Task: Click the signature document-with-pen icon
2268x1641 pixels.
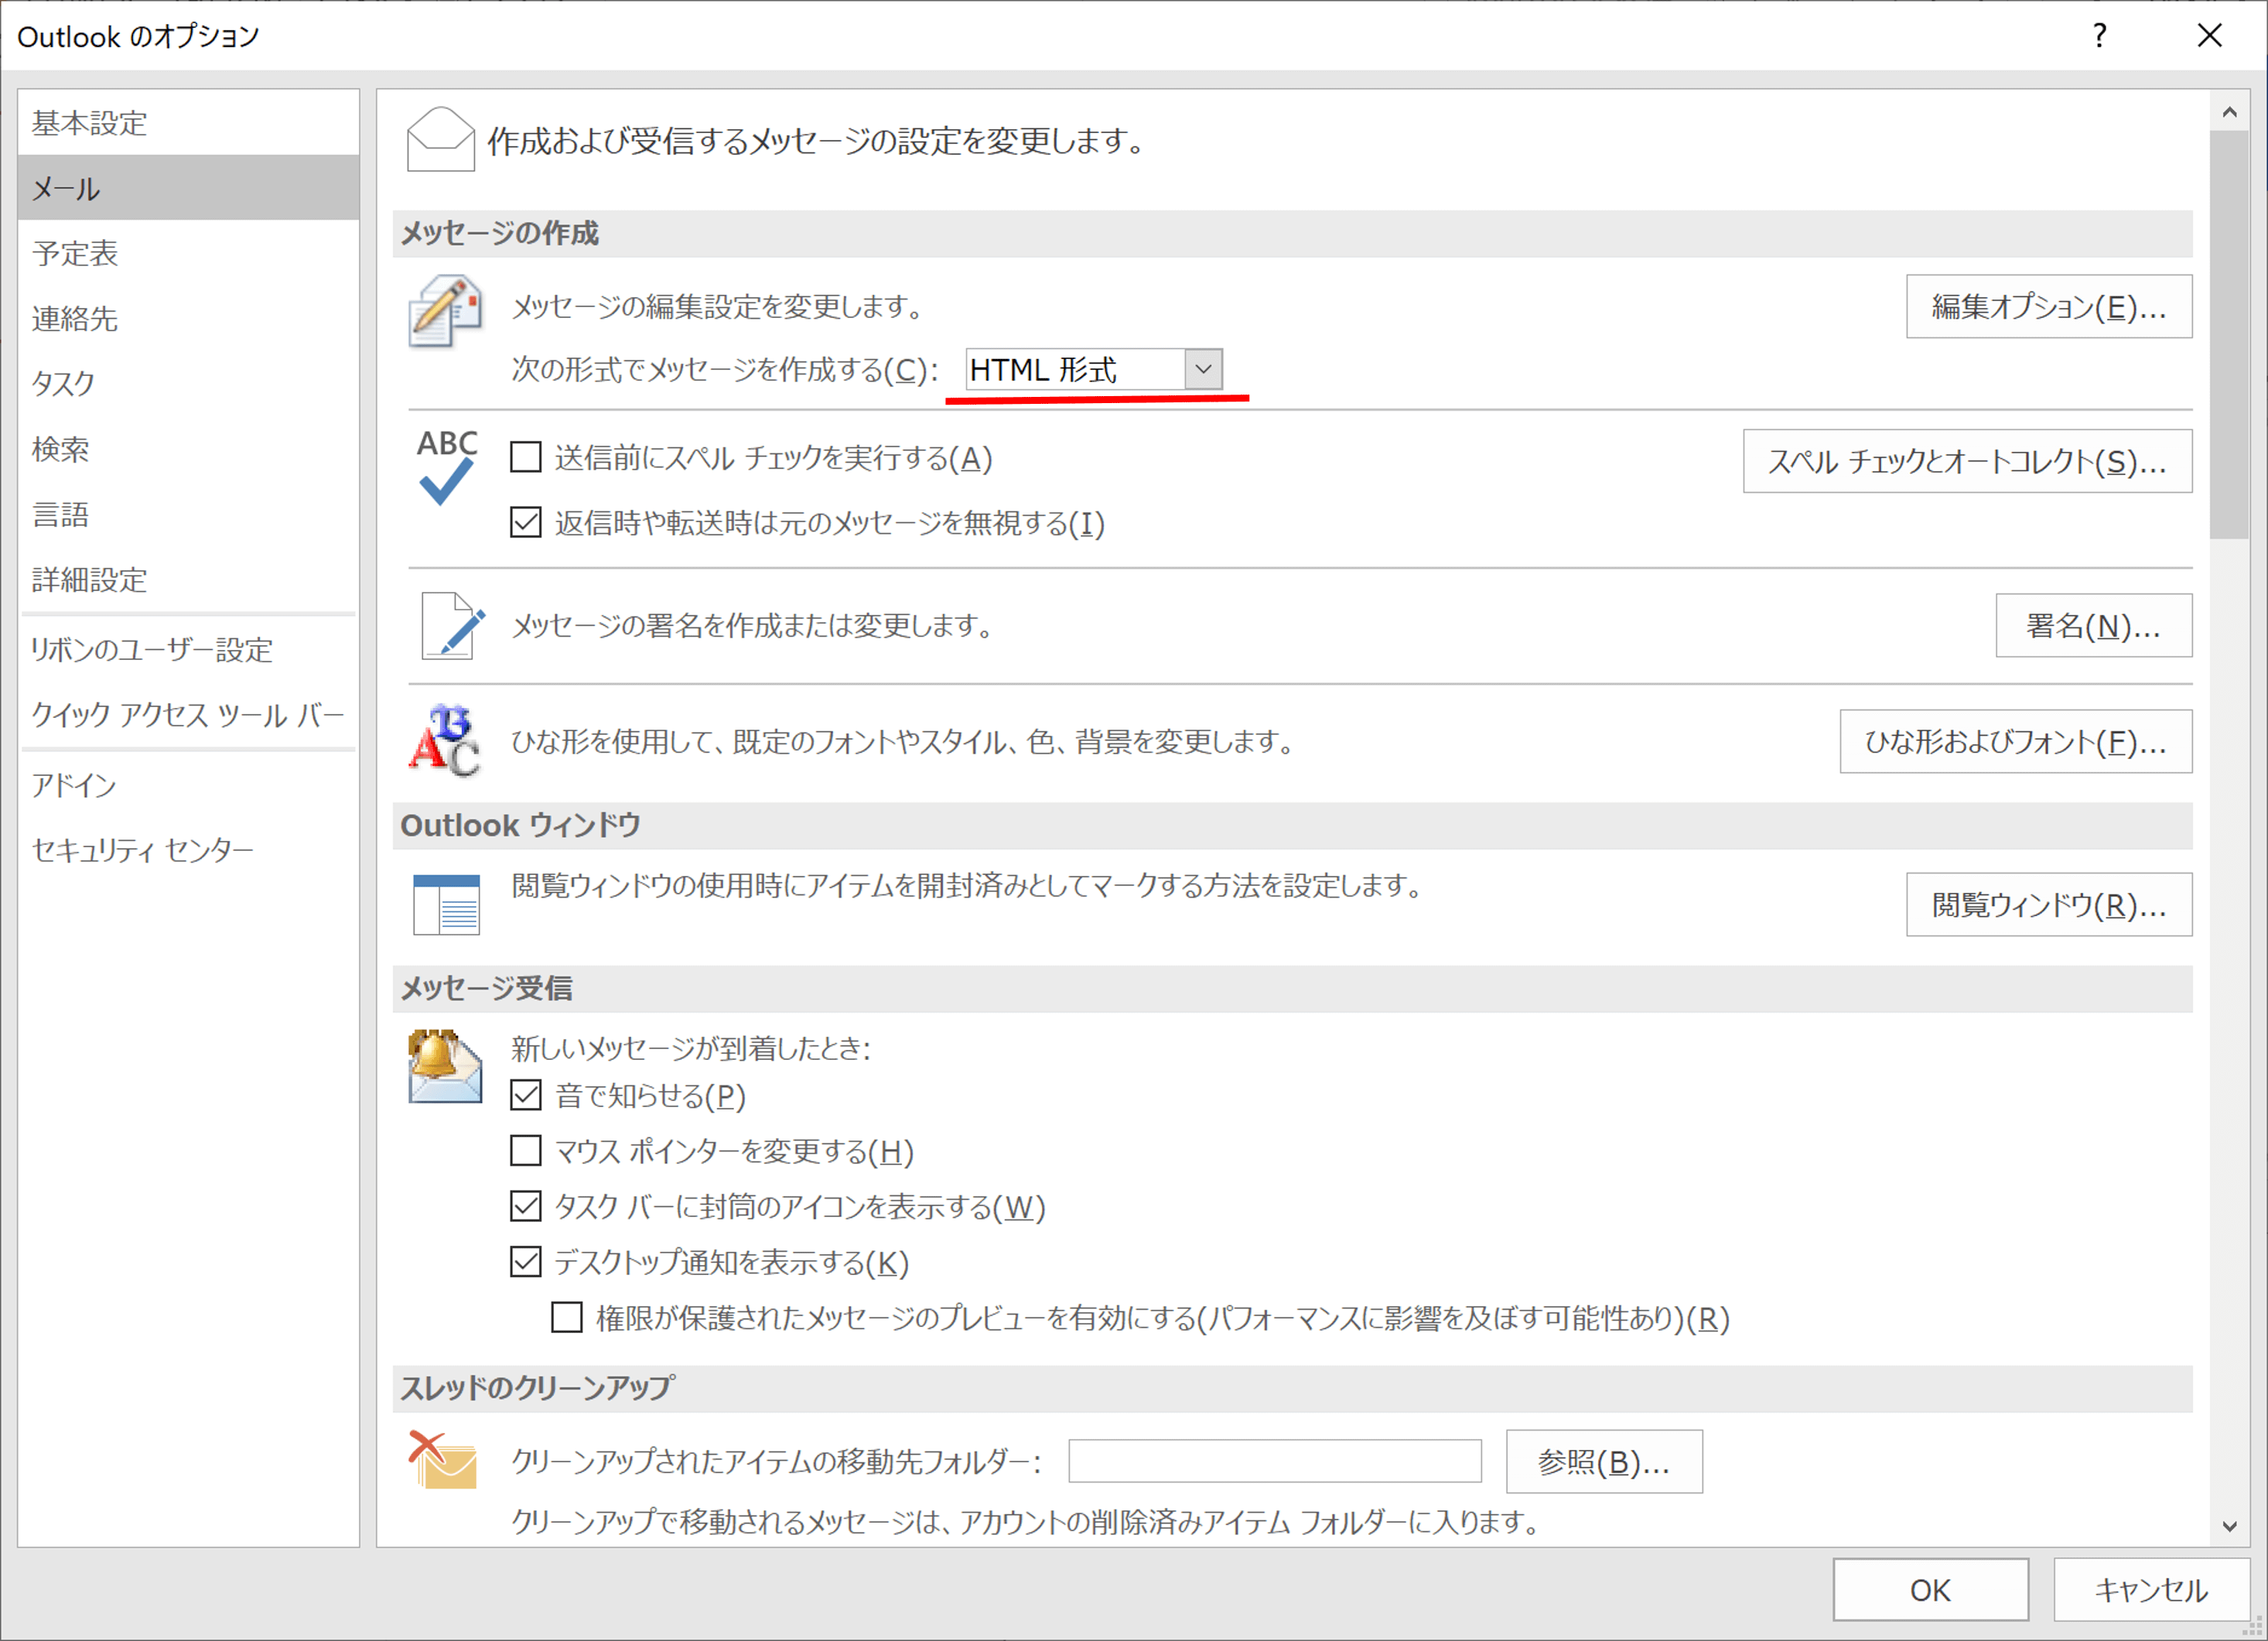Action: point(453,626)
